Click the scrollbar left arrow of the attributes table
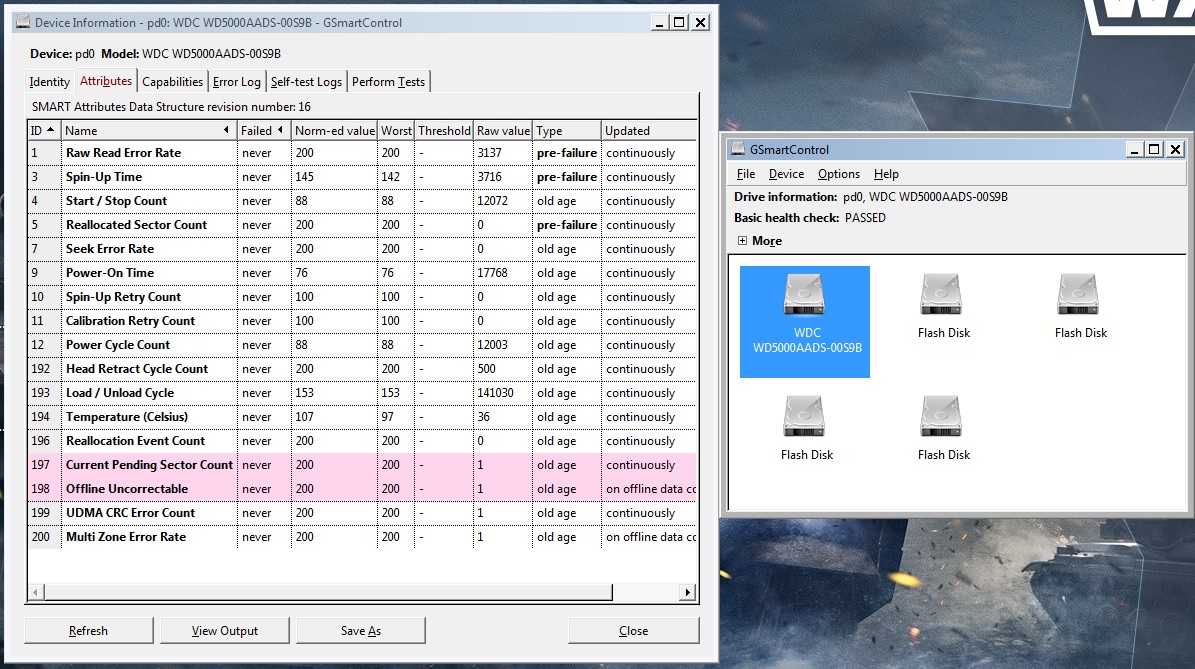This screenshot has height=669, width=1195. pos(36,592)
